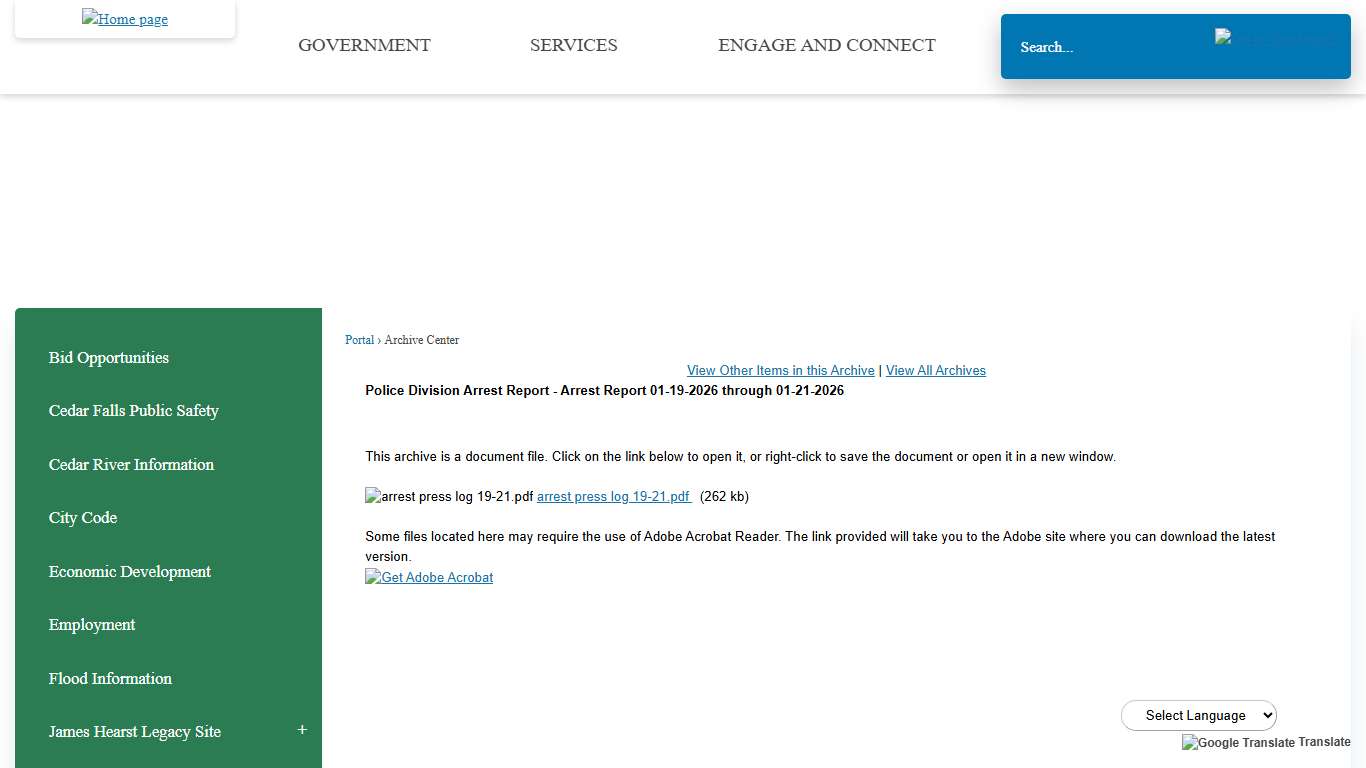Open the Cedar Falls Public Safety page
The width and height of the screenshot is (1366, 768).
[x=133, y=410]
